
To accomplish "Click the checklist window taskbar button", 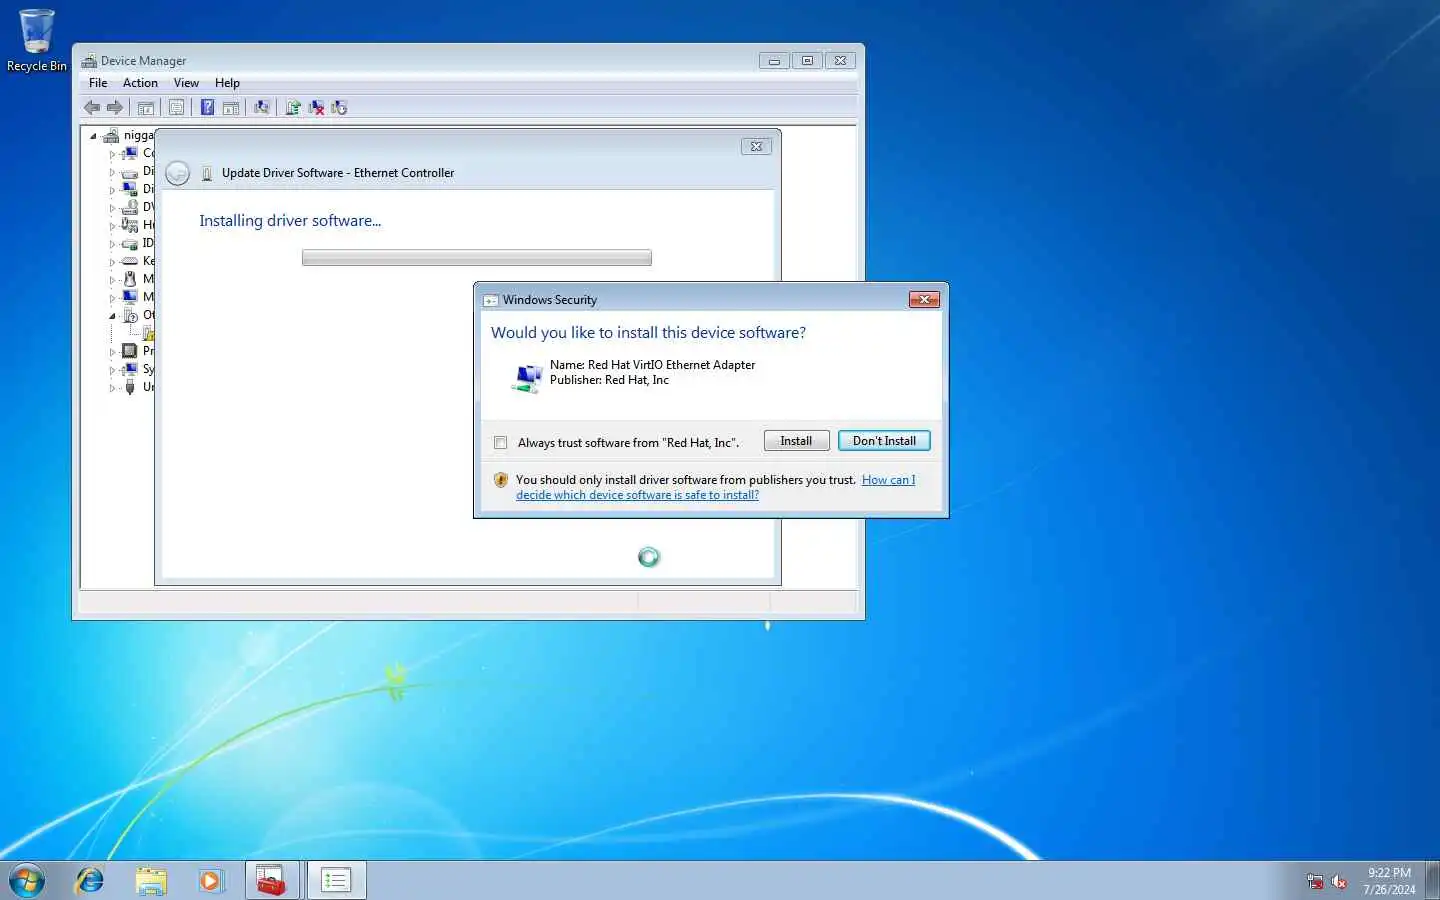I will click(336, 880).
